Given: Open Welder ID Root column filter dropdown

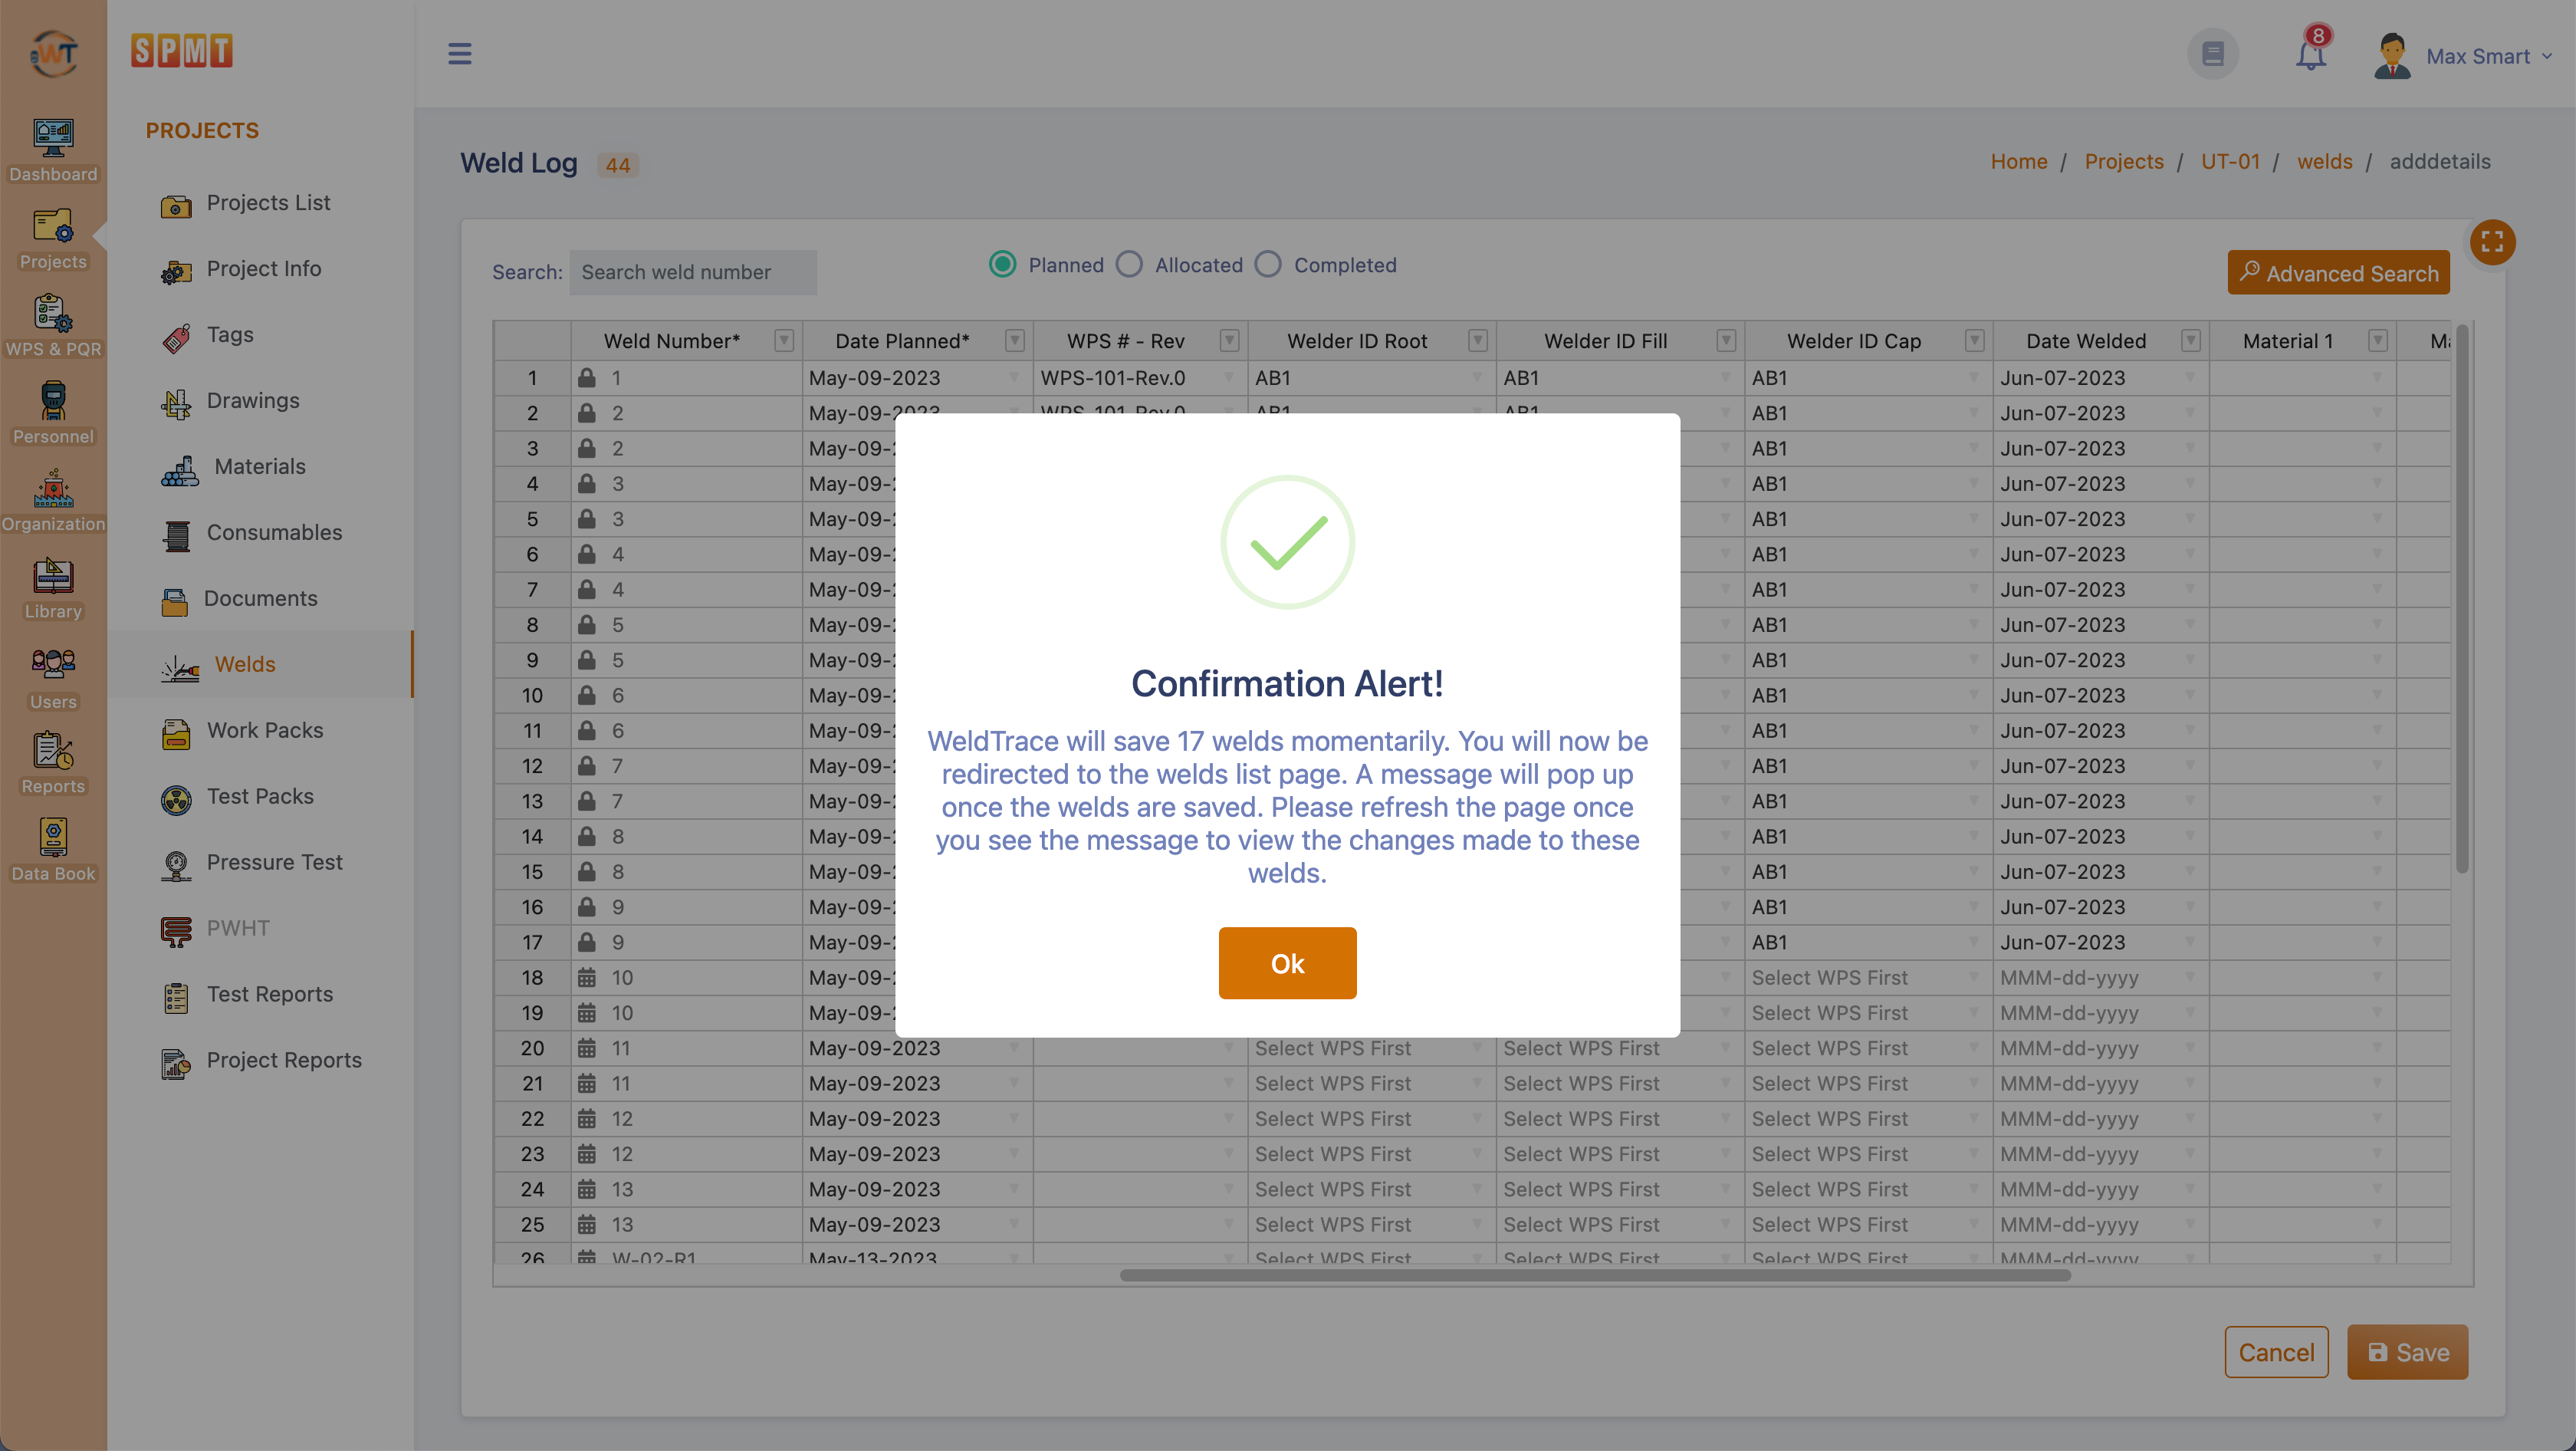Looking at the screenshot, I should click(x=1478, y=341).
